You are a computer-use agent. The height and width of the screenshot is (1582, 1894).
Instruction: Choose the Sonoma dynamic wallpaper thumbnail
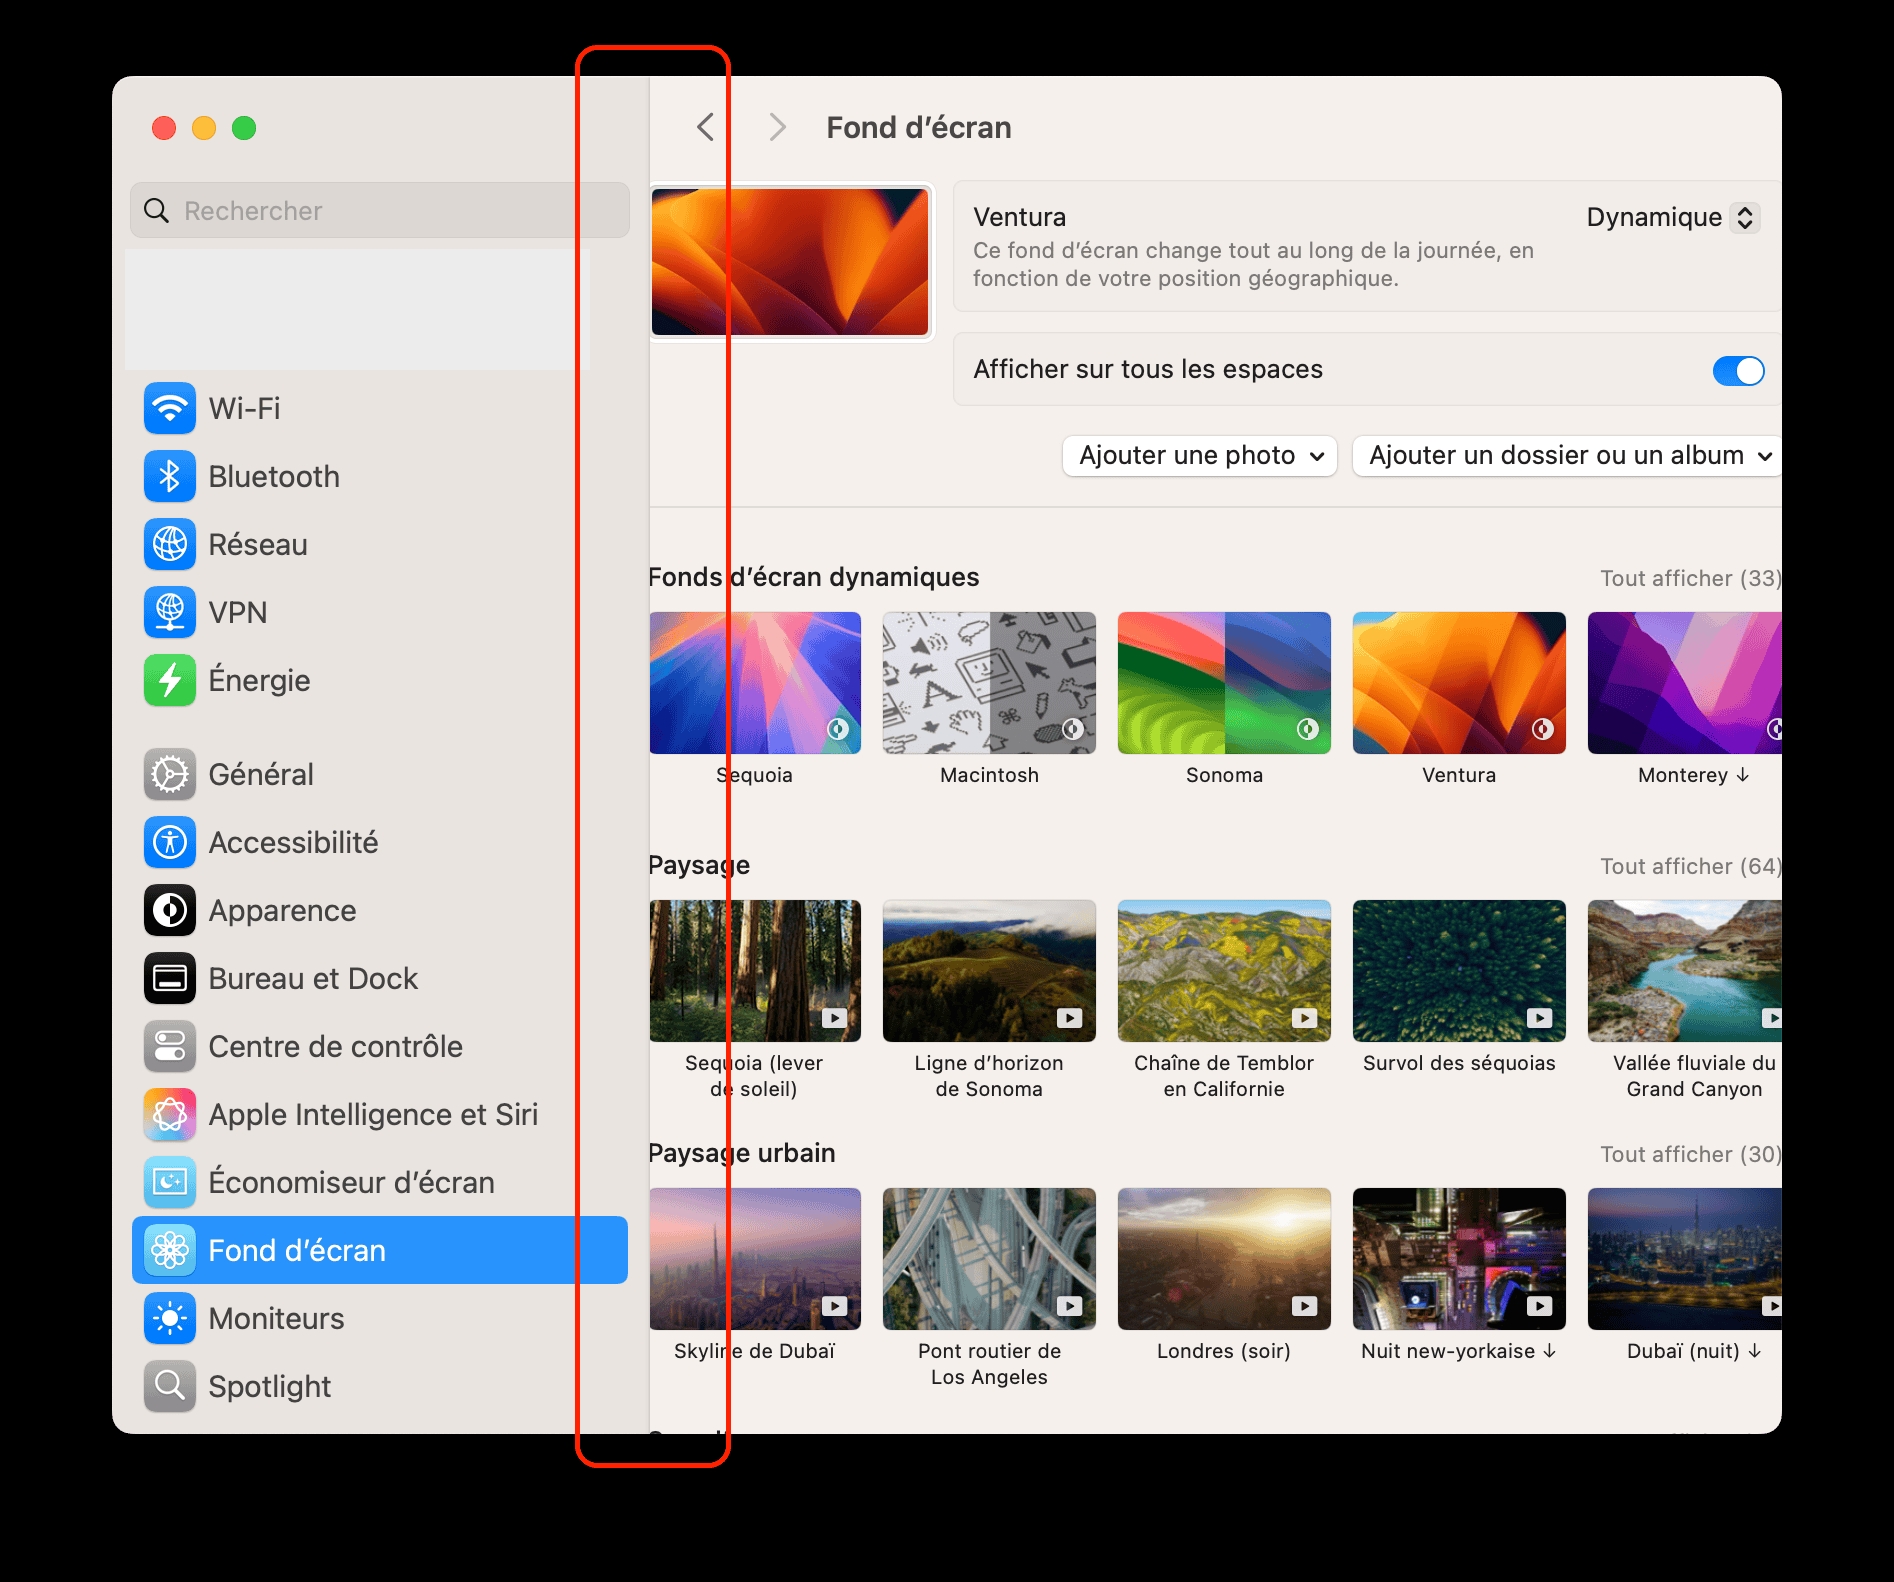[x=1224, y=683]
